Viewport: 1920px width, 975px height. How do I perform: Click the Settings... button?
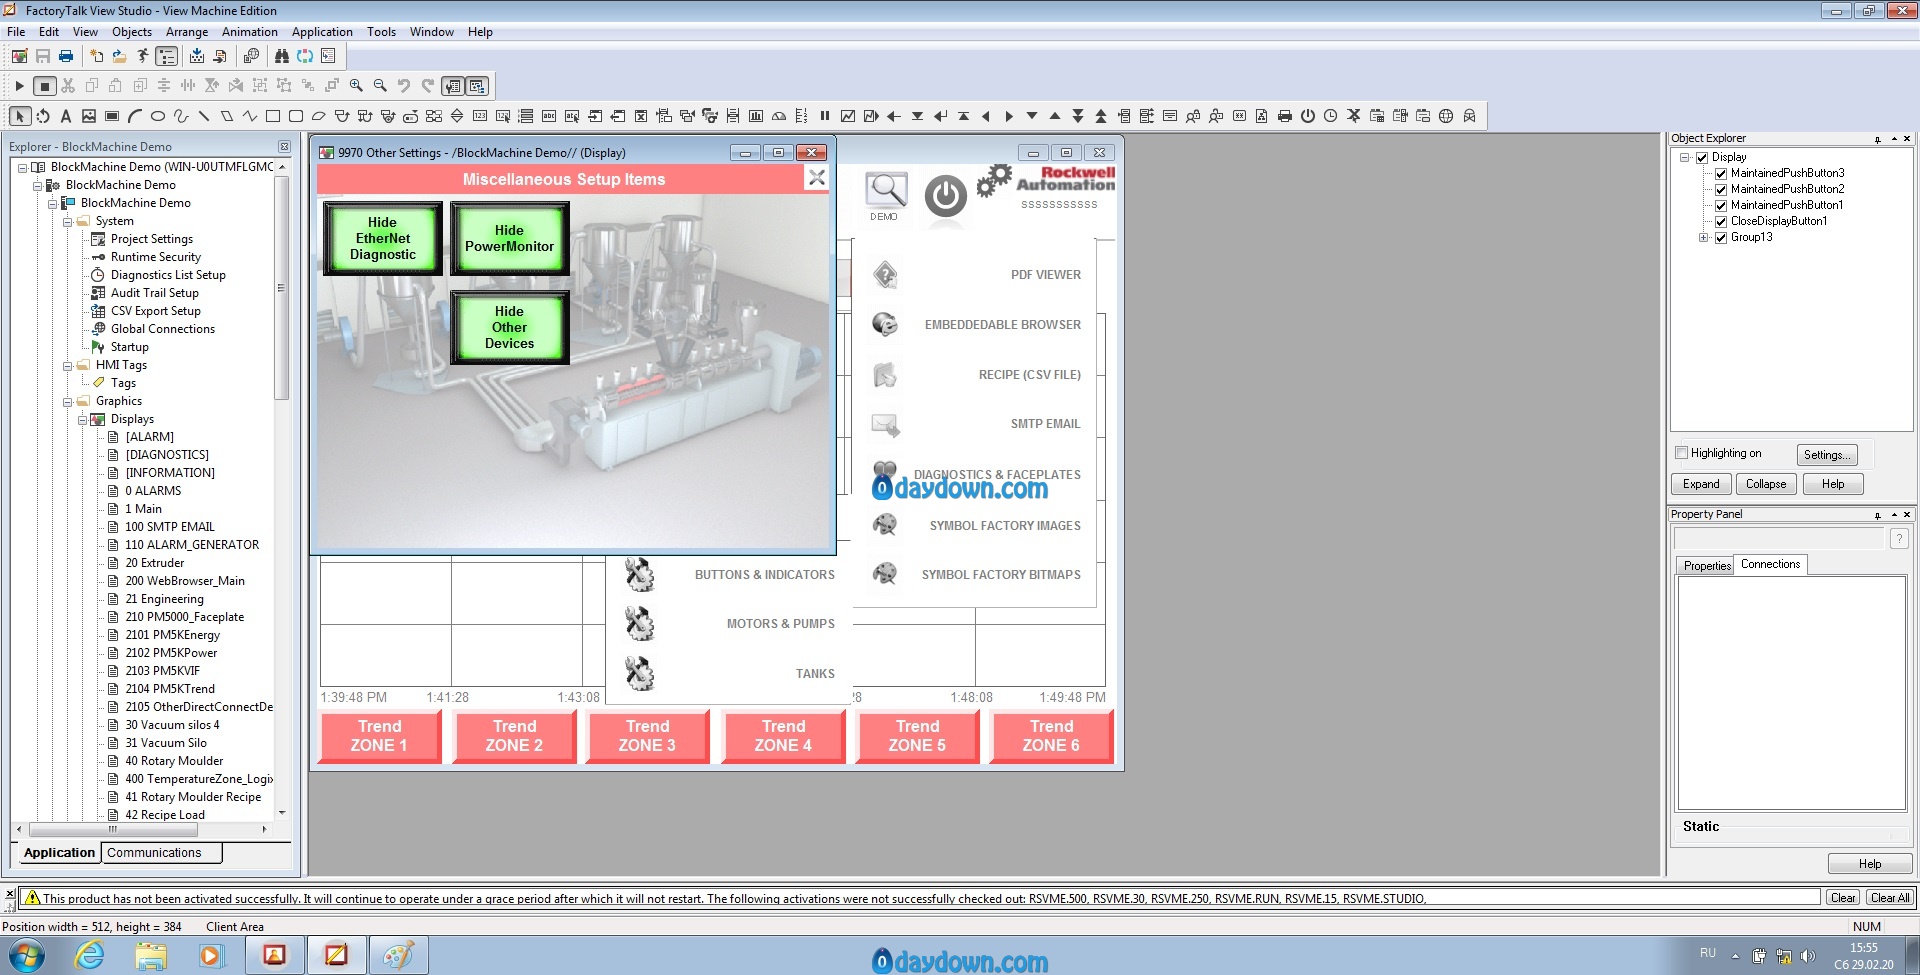pos(1827,455)
